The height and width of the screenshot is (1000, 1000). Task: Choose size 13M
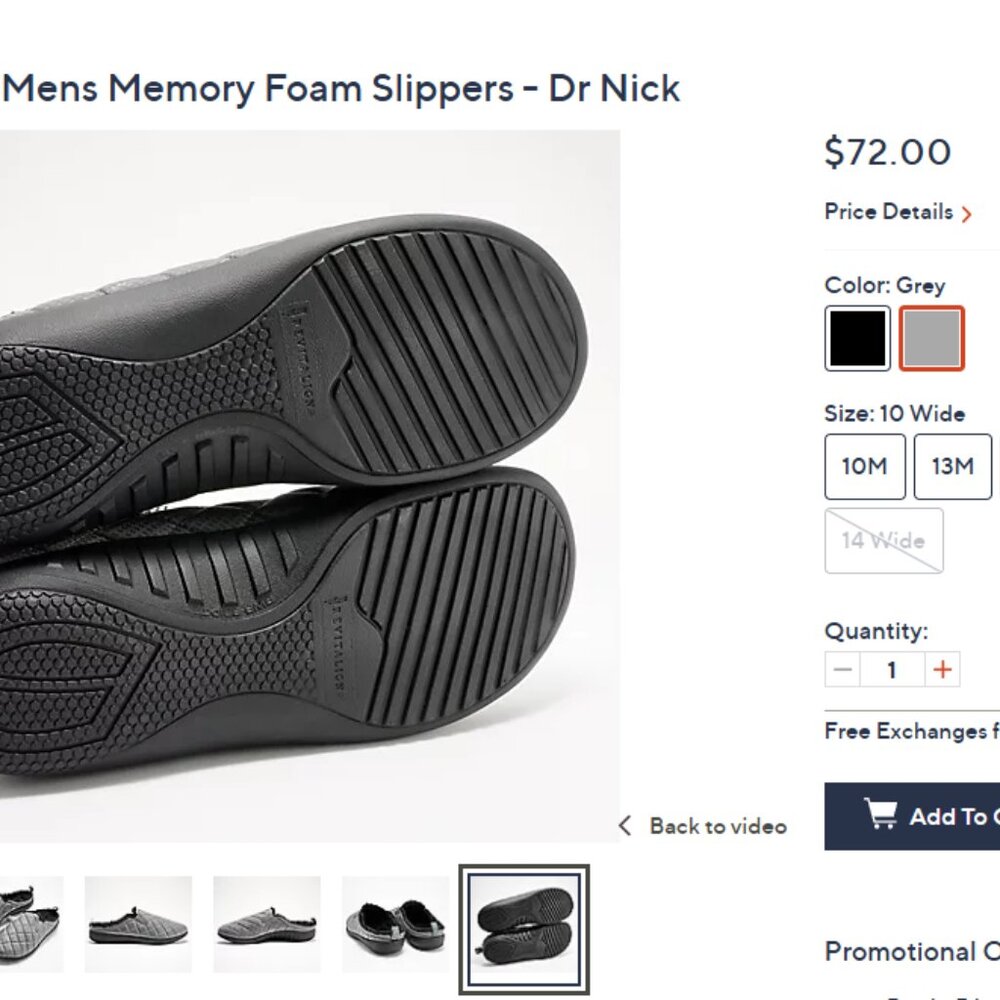pos(953,466)
